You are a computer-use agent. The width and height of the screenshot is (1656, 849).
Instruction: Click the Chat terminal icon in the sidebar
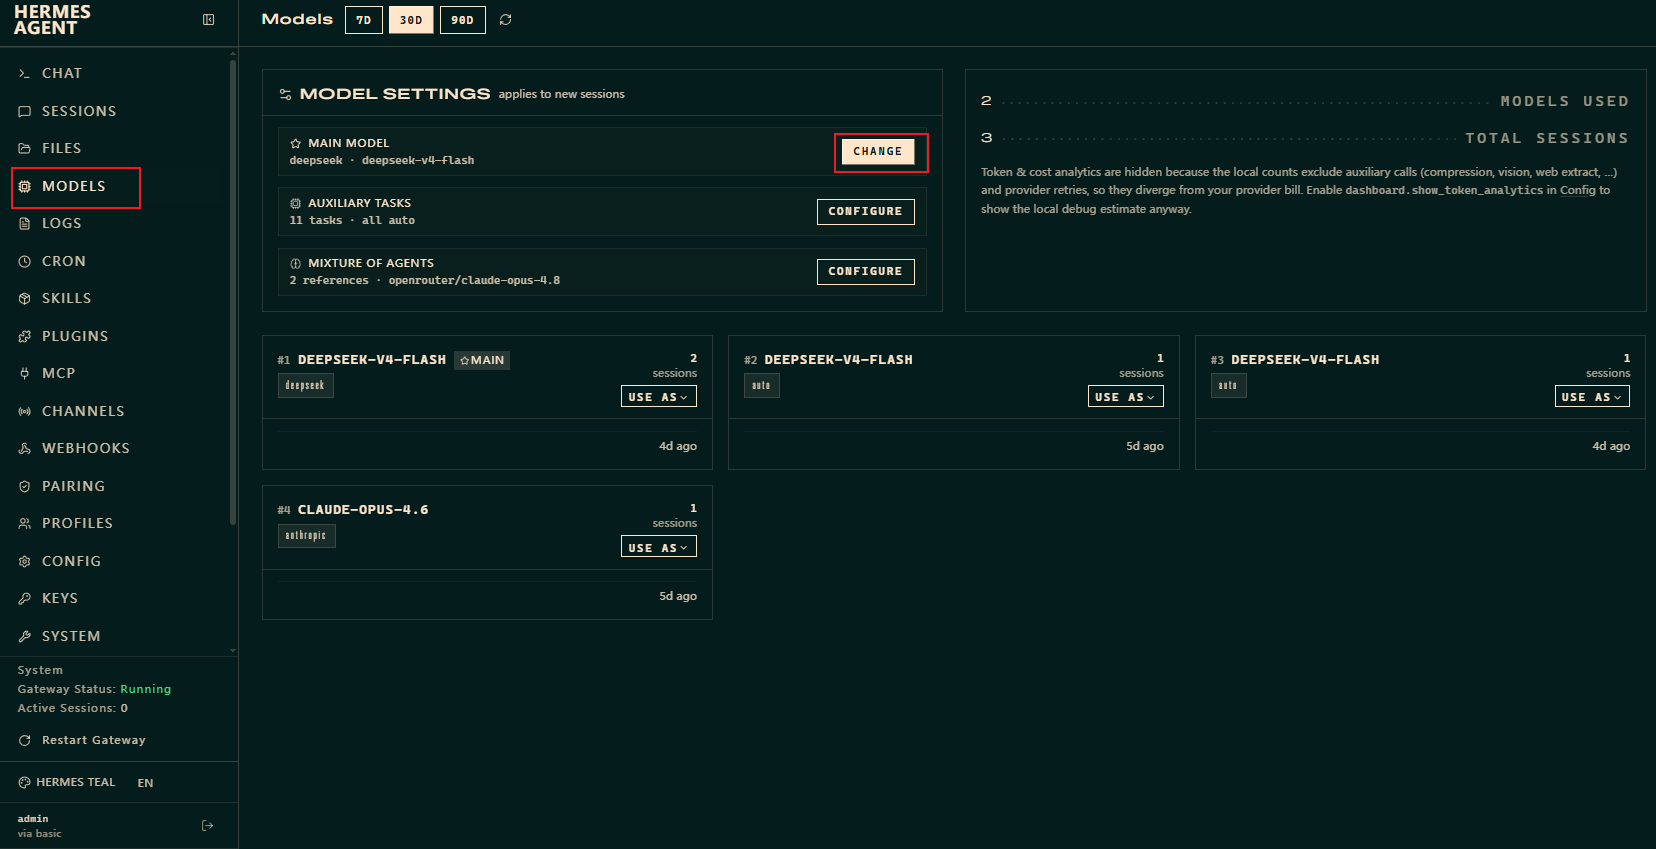(x=25, y=74)
